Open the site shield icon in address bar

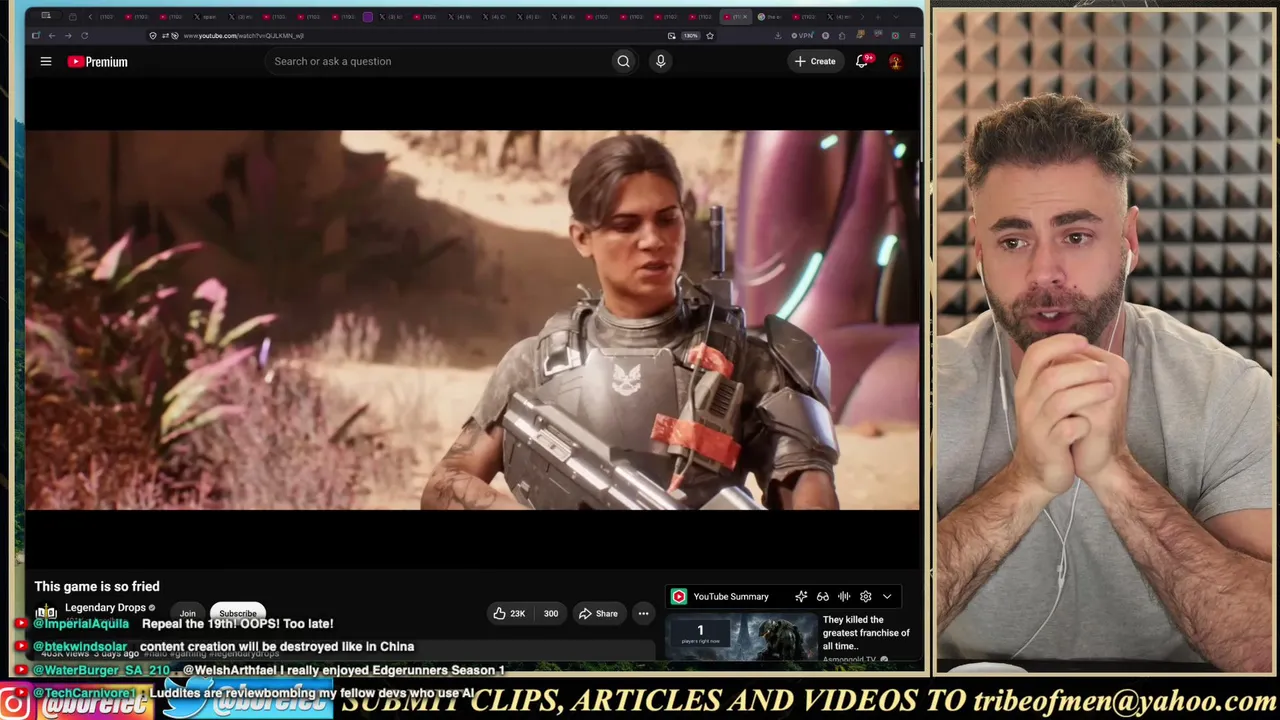pyautogui.click(x=153, y=36)
